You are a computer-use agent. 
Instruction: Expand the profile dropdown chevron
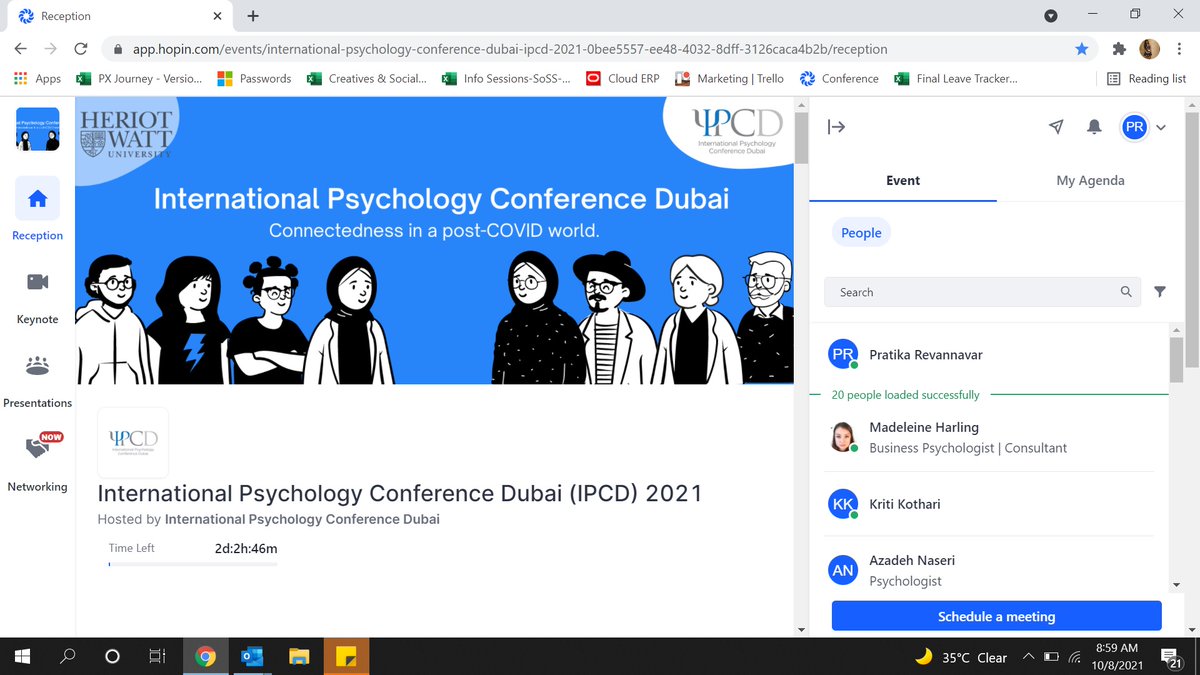[x=1161, y=128]
